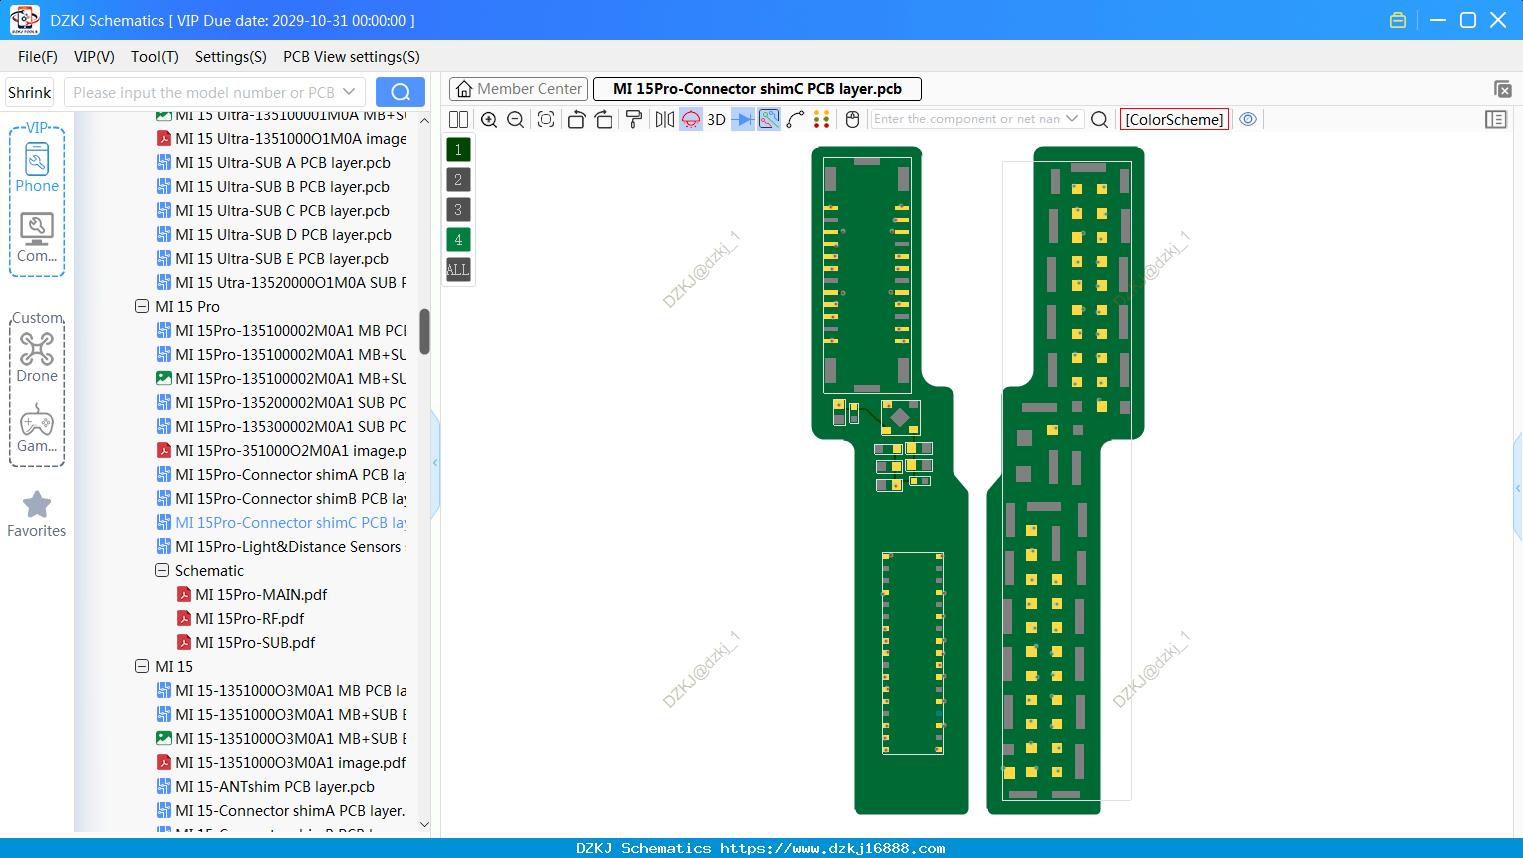Open the model number dropdown arrow
Image resolution: width=1523 pixels, height=858 pixels.
[349, 92]
